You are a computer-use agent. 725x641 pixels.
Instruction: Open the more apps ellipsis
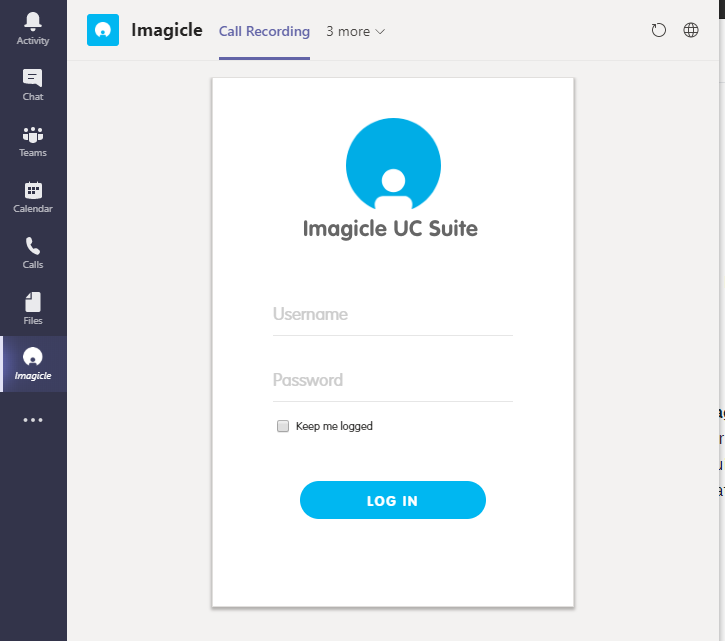33,420
